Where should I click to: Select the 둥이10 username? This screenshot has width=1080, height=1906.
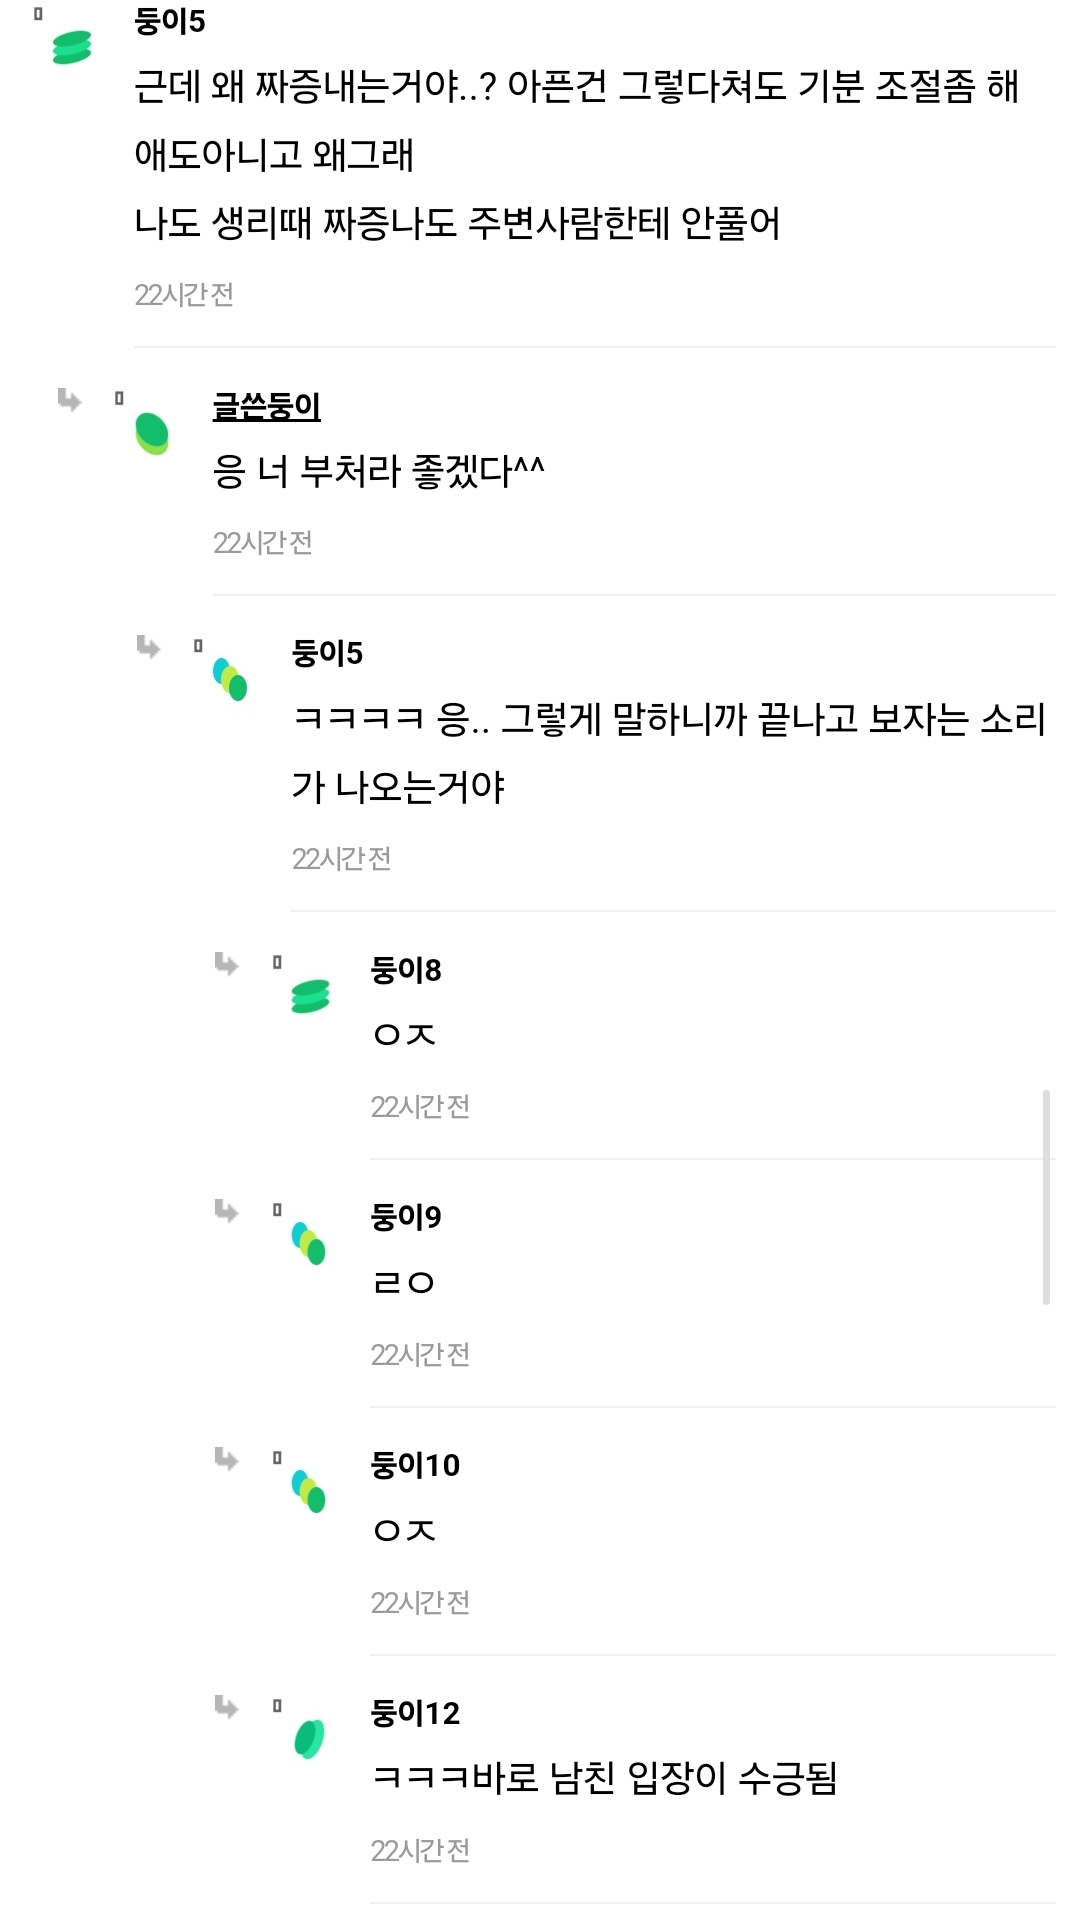415,1465
